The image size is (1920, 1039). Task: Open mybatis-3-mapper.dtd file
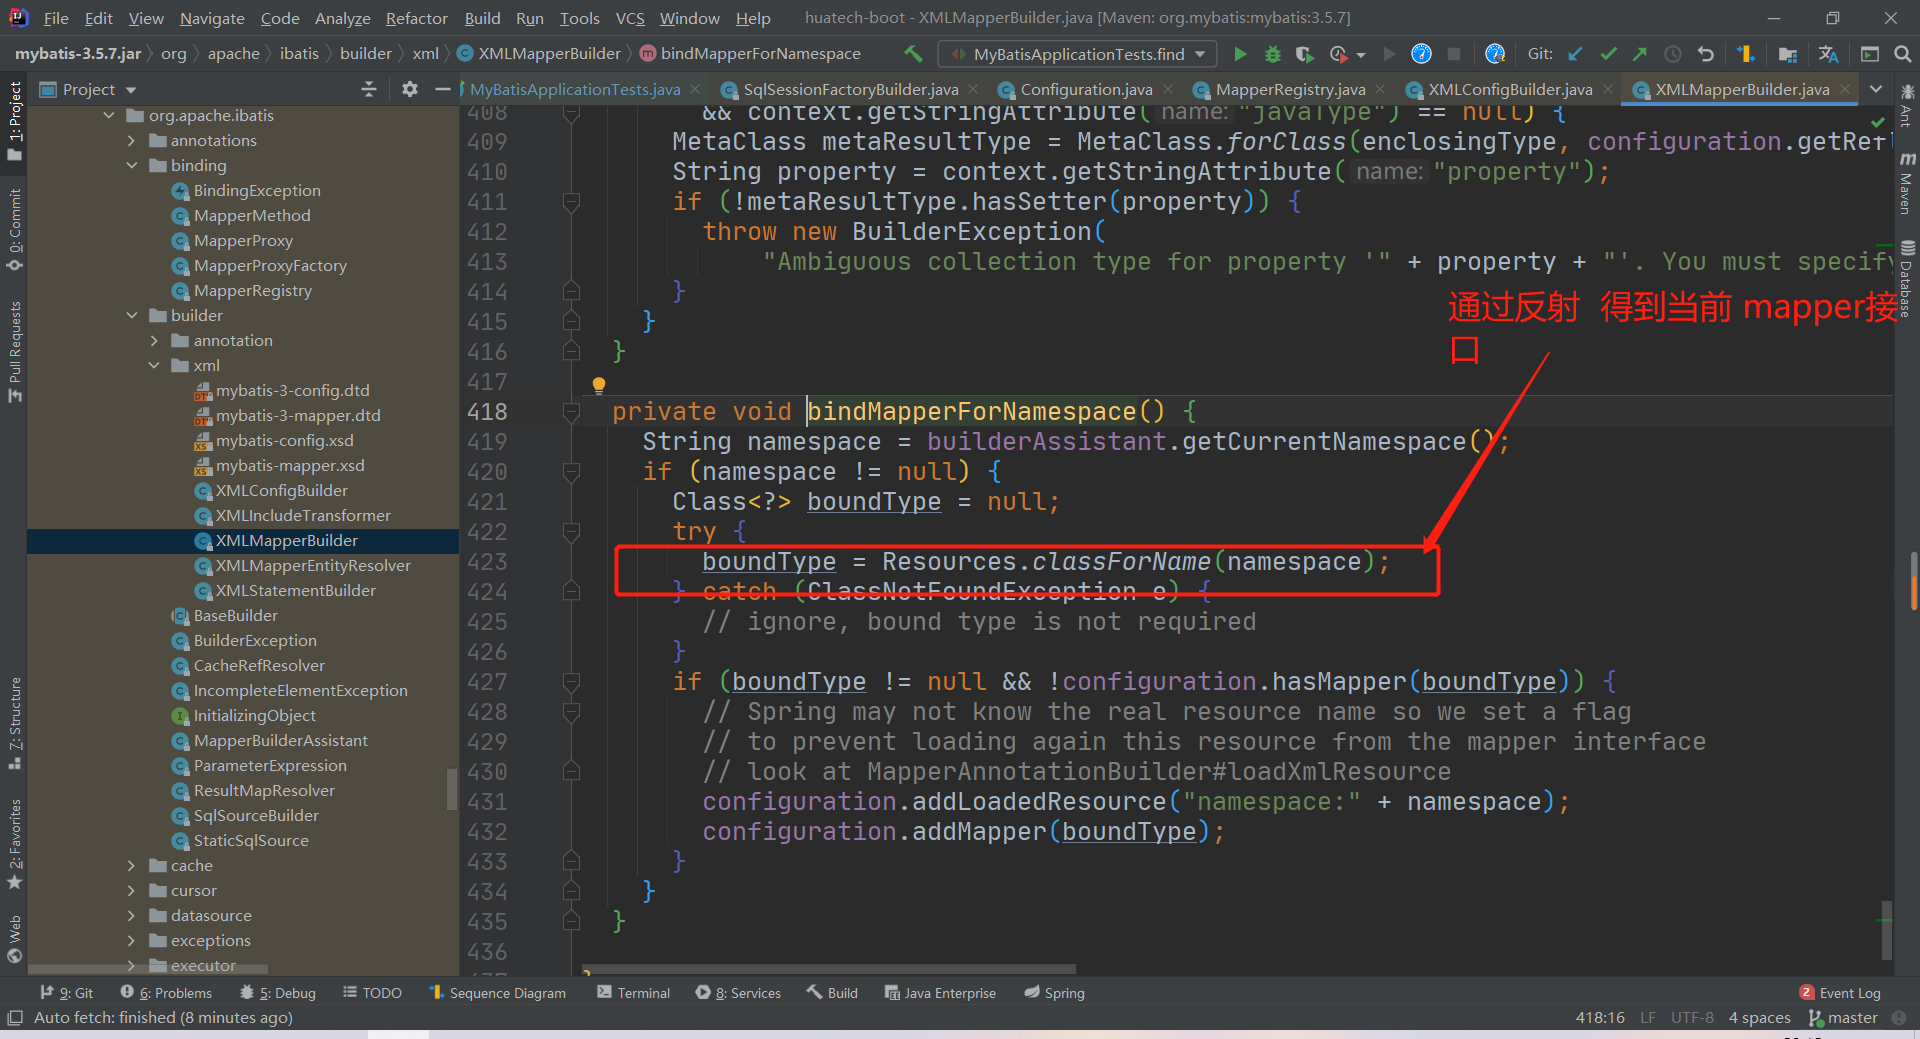point(298,415)
